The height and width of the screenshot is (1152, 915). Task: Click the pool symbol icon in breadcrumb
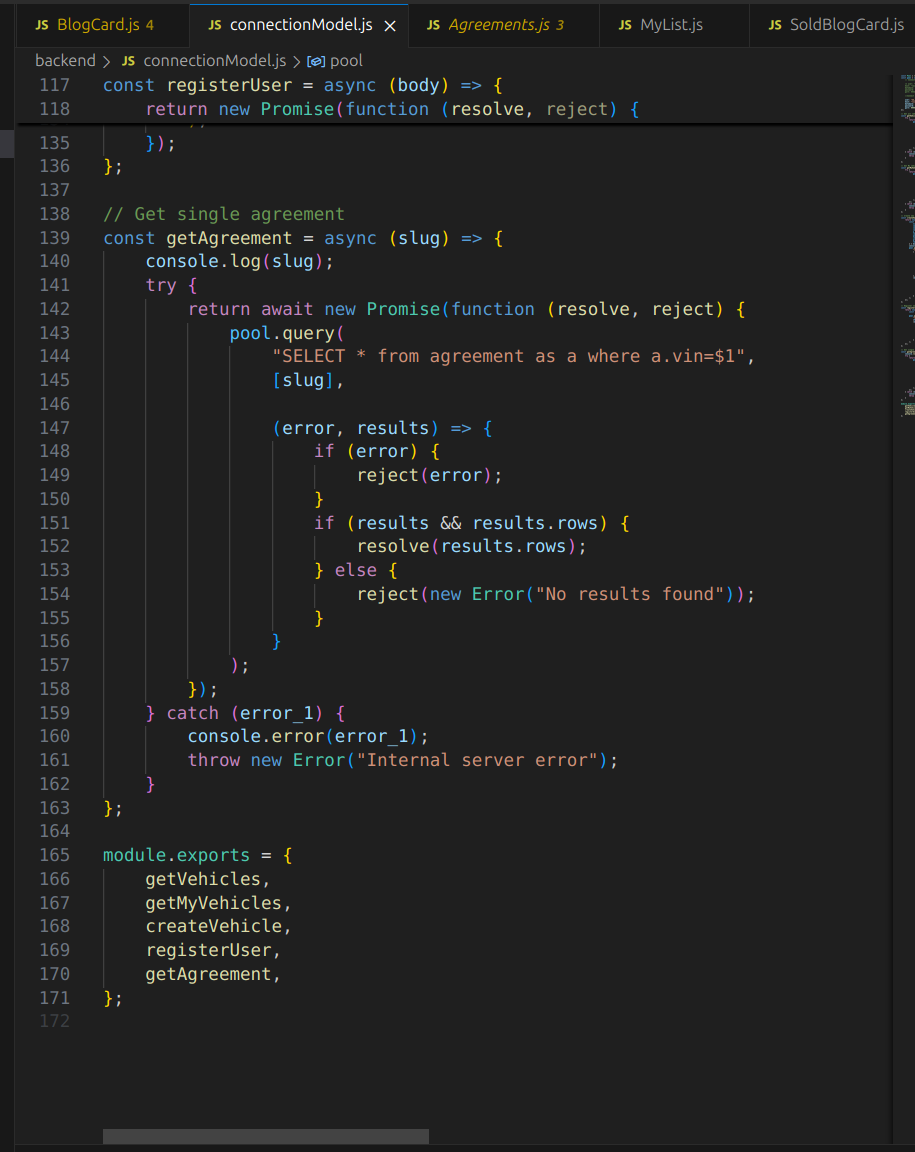[317, 61]
